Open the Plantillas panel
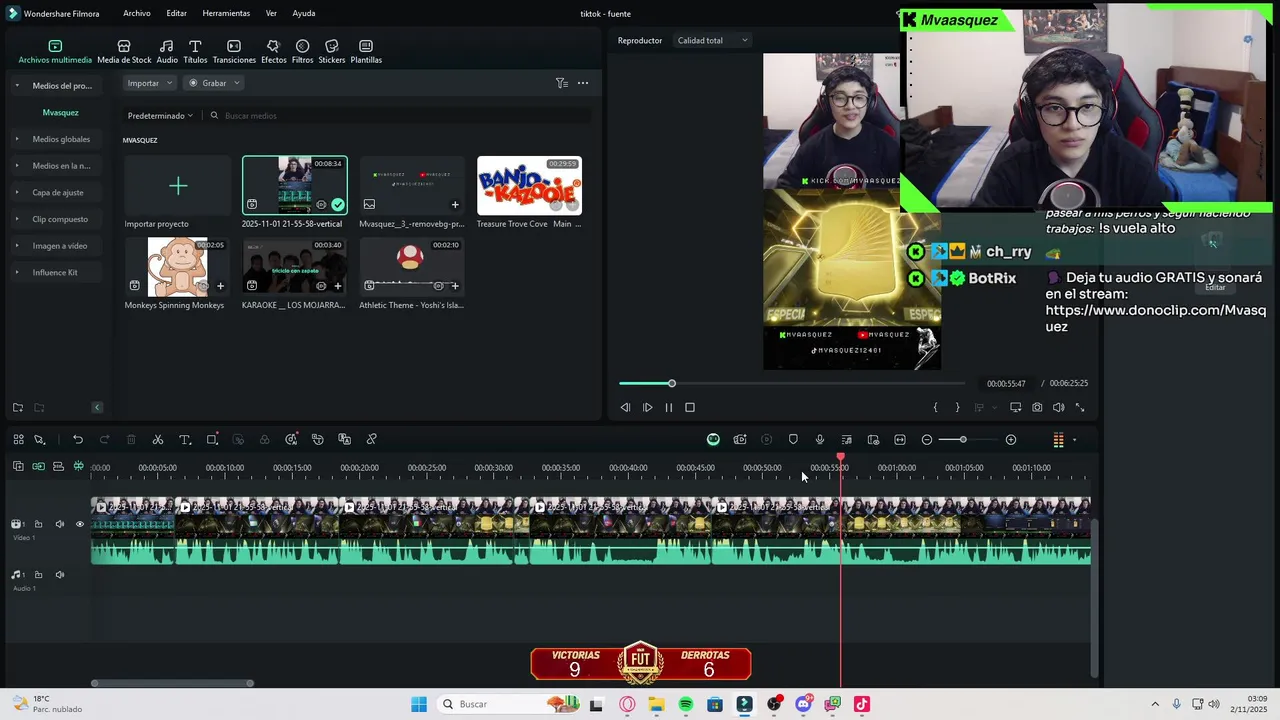The width and height of the screenshot is (1280, 720). click(366, 52)
